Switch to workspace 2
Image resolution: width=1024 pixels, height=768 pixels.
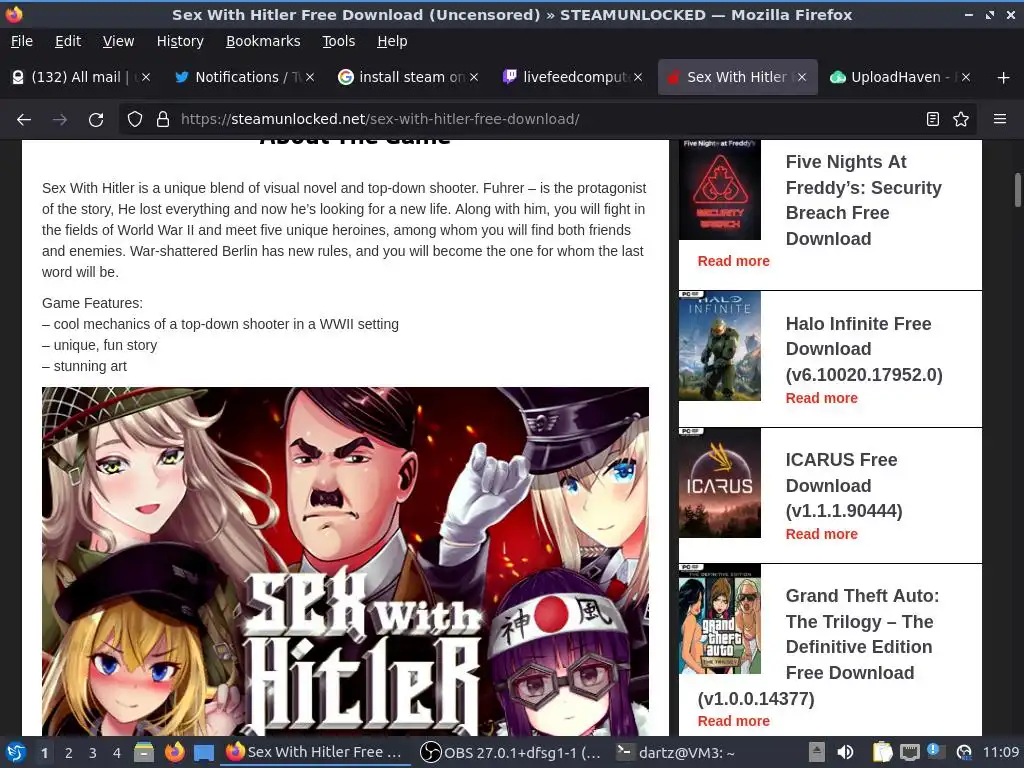tap(69, 753)
